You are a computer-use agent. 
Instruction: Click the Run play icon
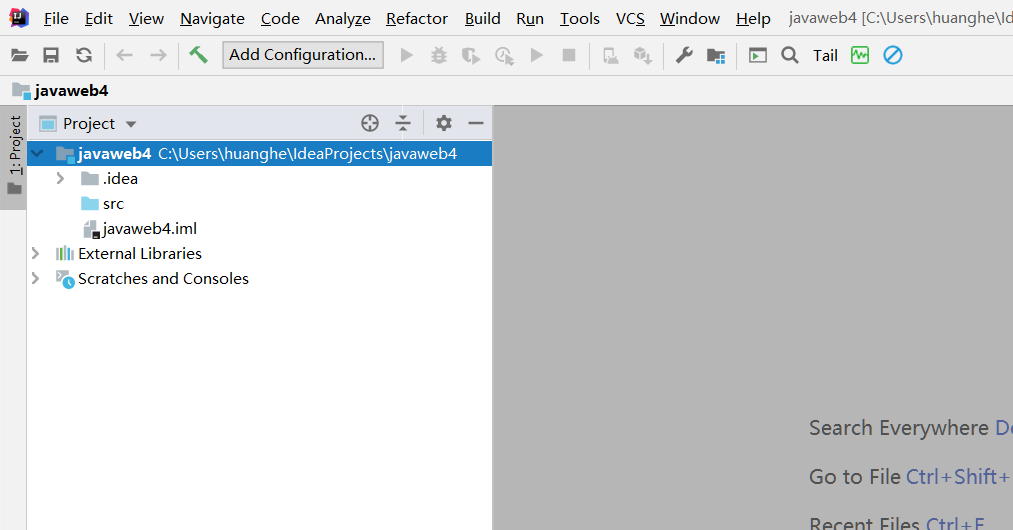(x=406, y=56)
